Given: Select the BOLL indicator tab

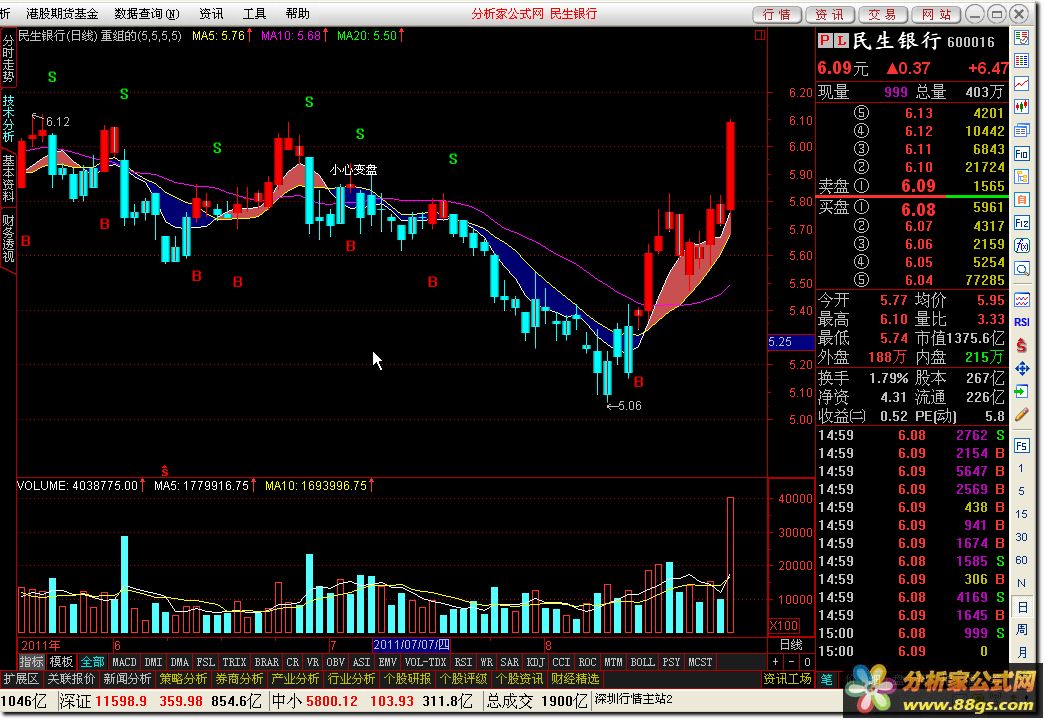Looking at the screenshot, I should click(x=642, y=662).
